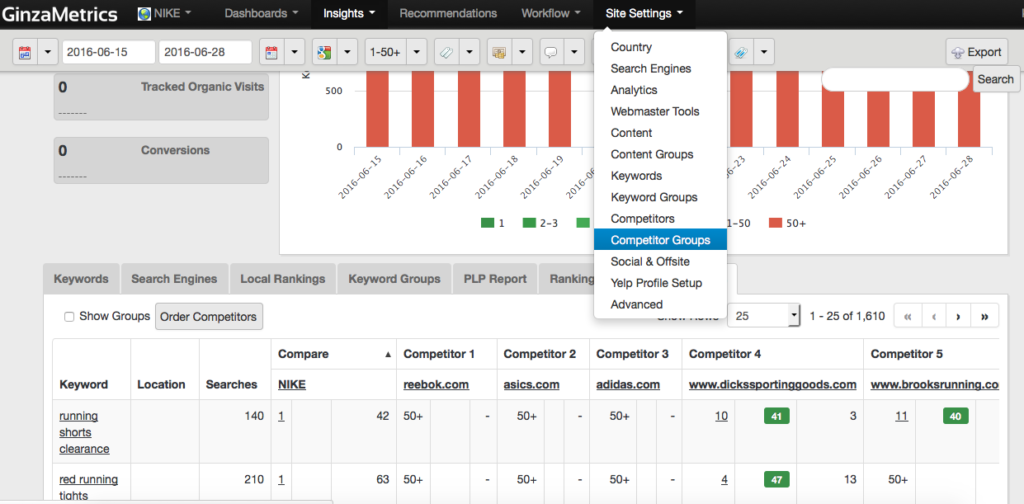This screenshot has width=1024, height=504.
Task: Open the end date calendar picker icon
Action: (270, 52)
